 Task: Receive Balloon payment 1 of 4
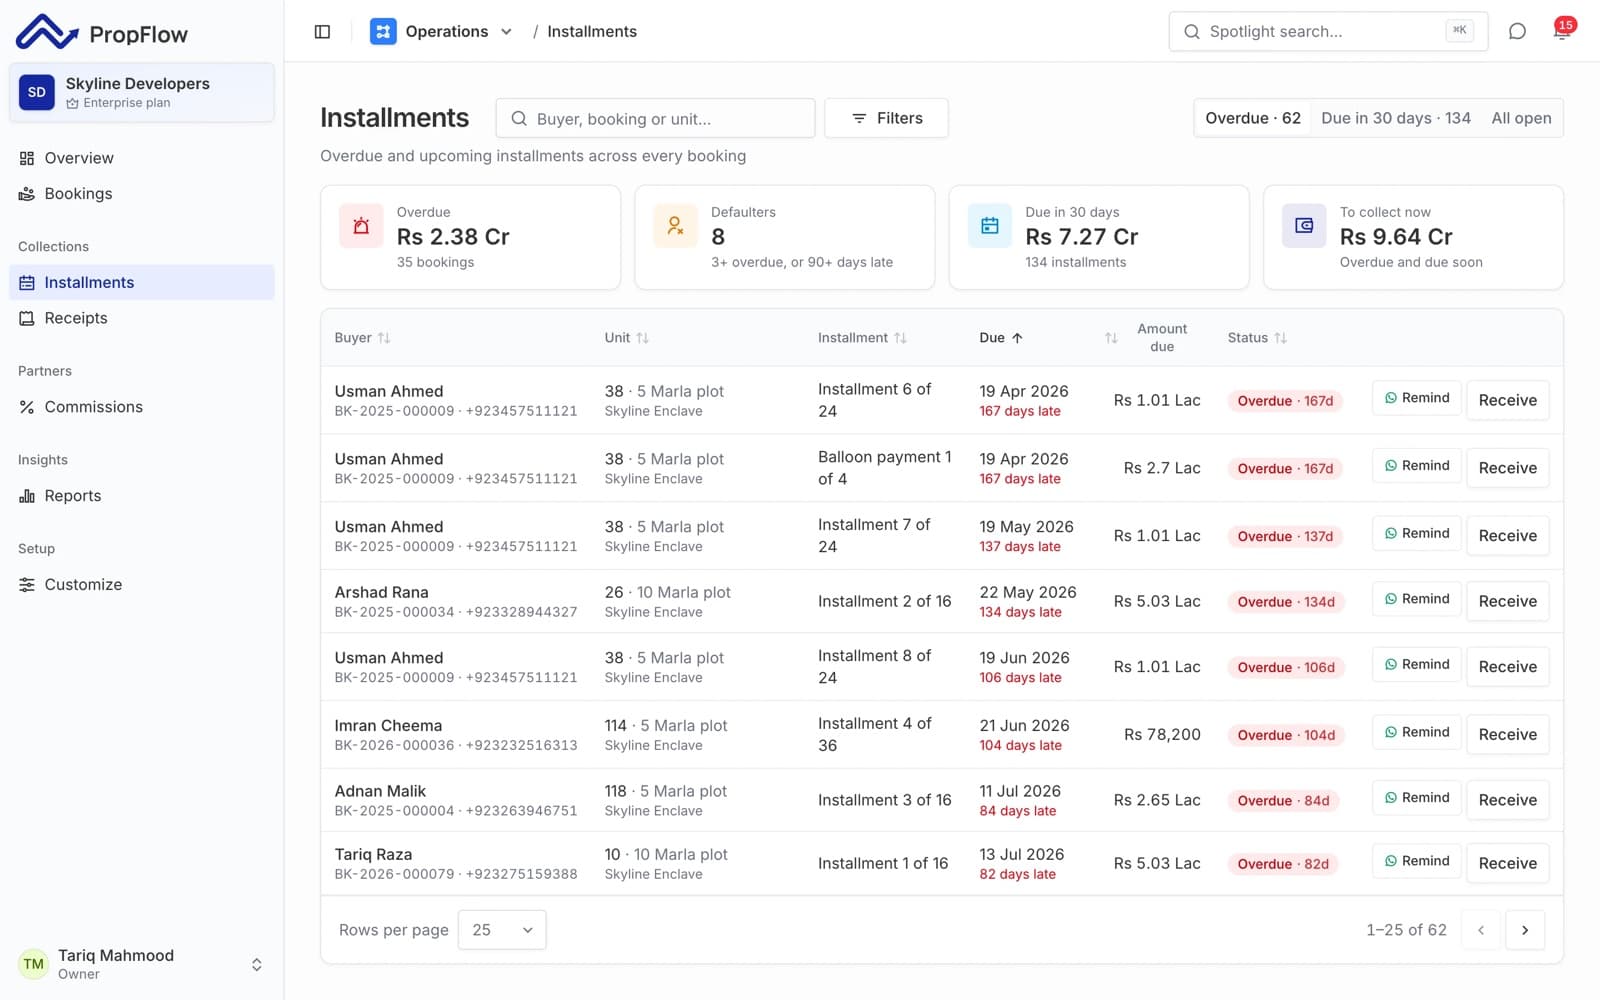pyautogui.click(x=1507, y=468)
